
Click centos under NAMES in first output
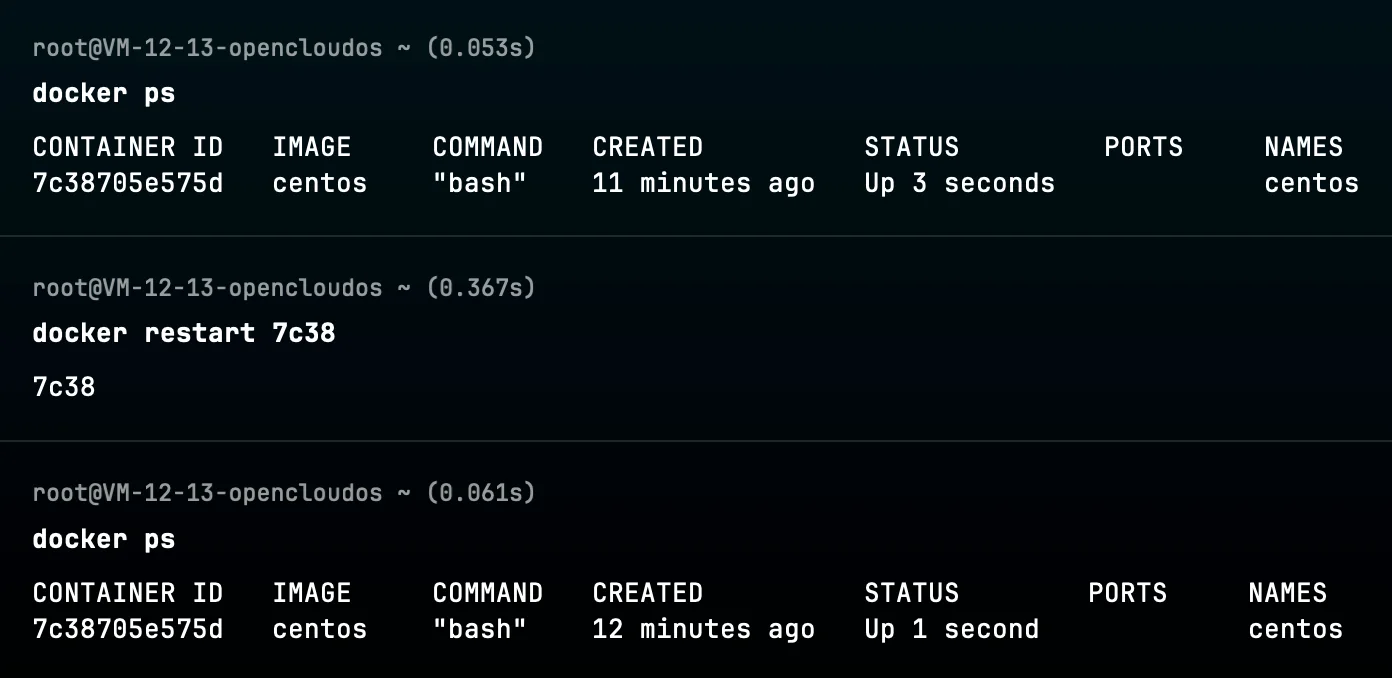point(1311,184)
